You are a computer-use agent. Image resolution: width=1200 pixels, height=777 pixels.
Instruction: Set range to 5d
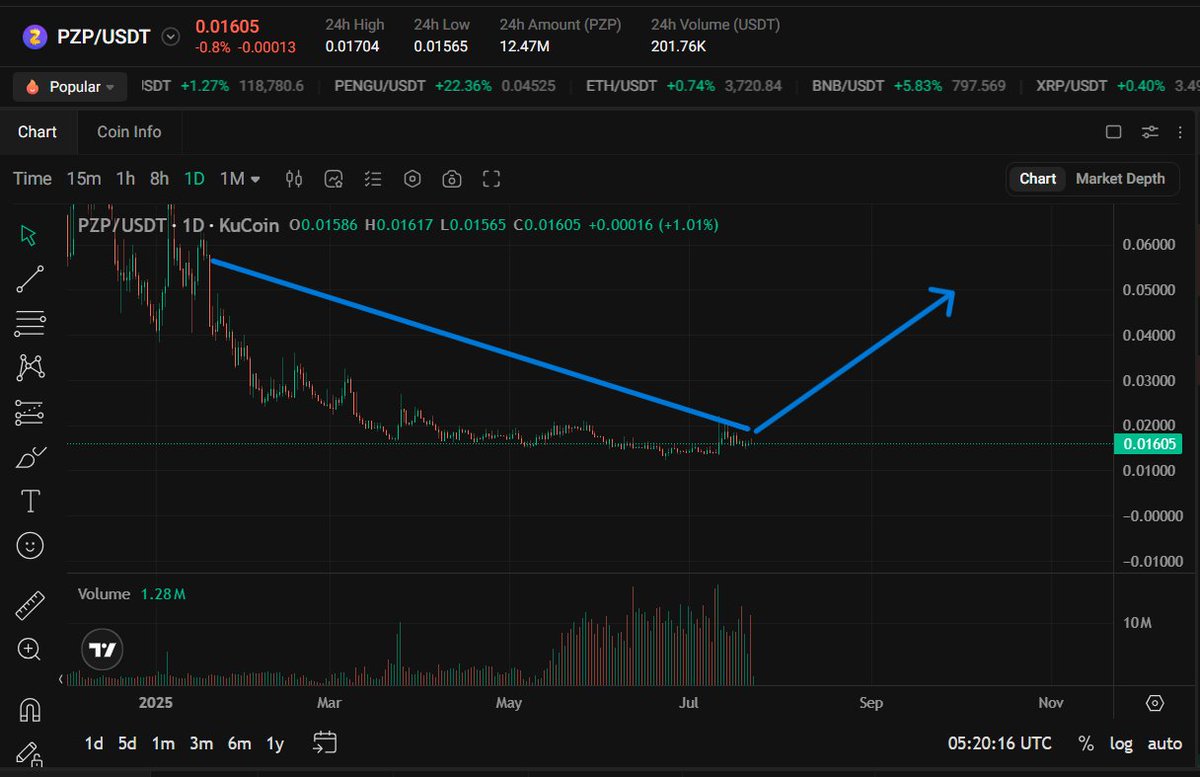click(x=127, y=743)
